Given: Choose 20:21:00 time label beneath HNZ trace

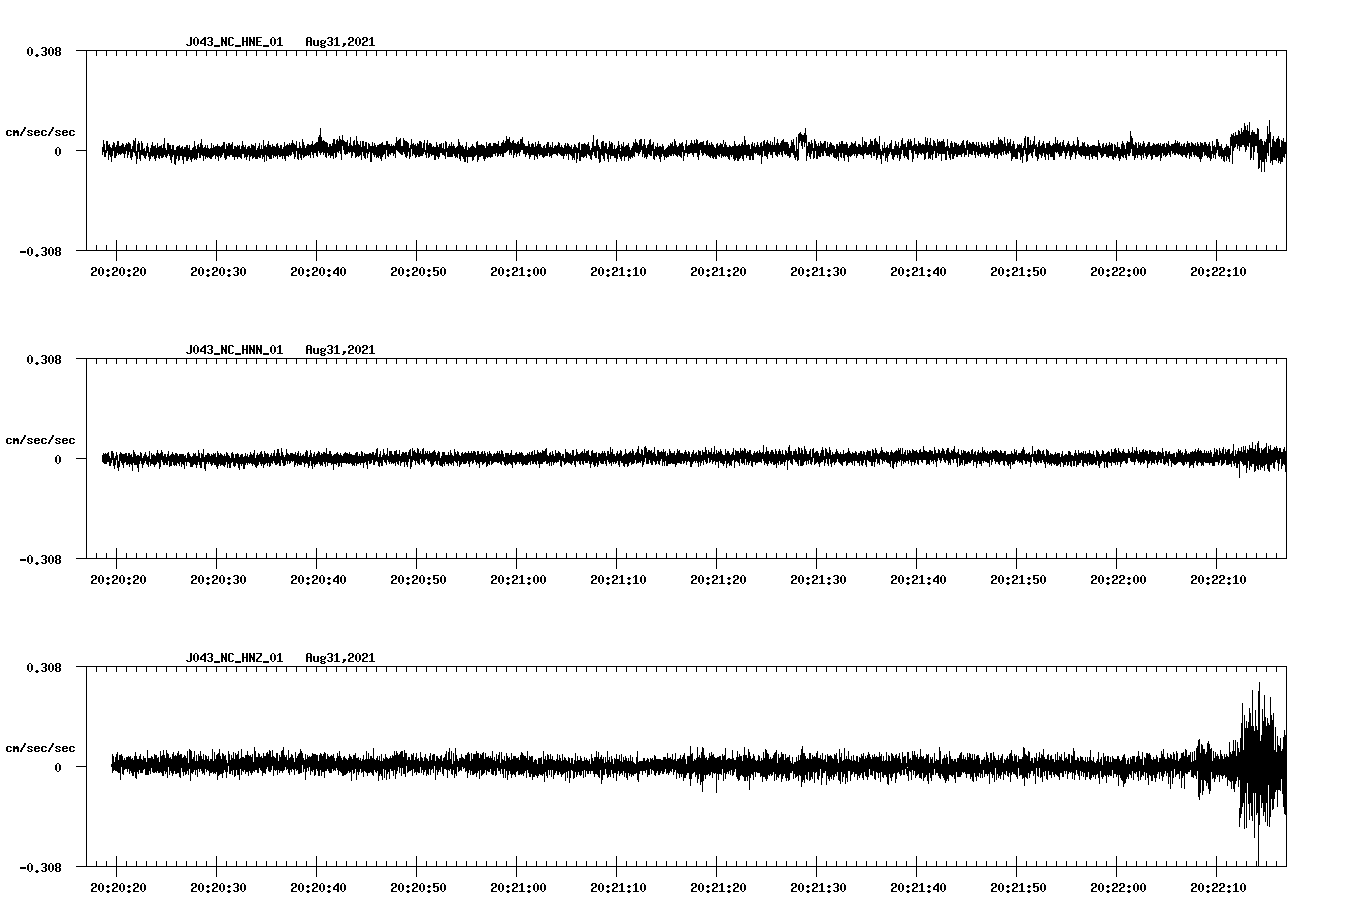Looking at the screenshot, I should point(518,887).
